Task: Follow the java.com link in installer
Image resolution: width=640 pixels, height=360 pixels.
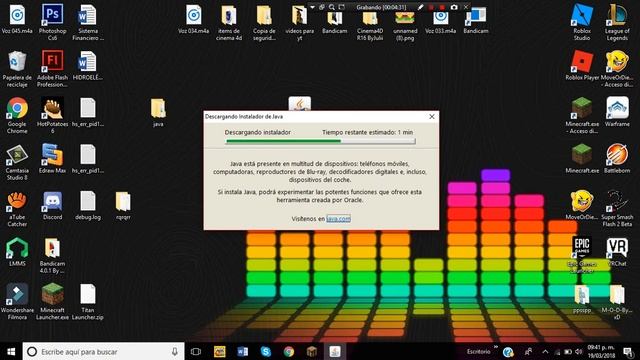Action: [338, 219]
